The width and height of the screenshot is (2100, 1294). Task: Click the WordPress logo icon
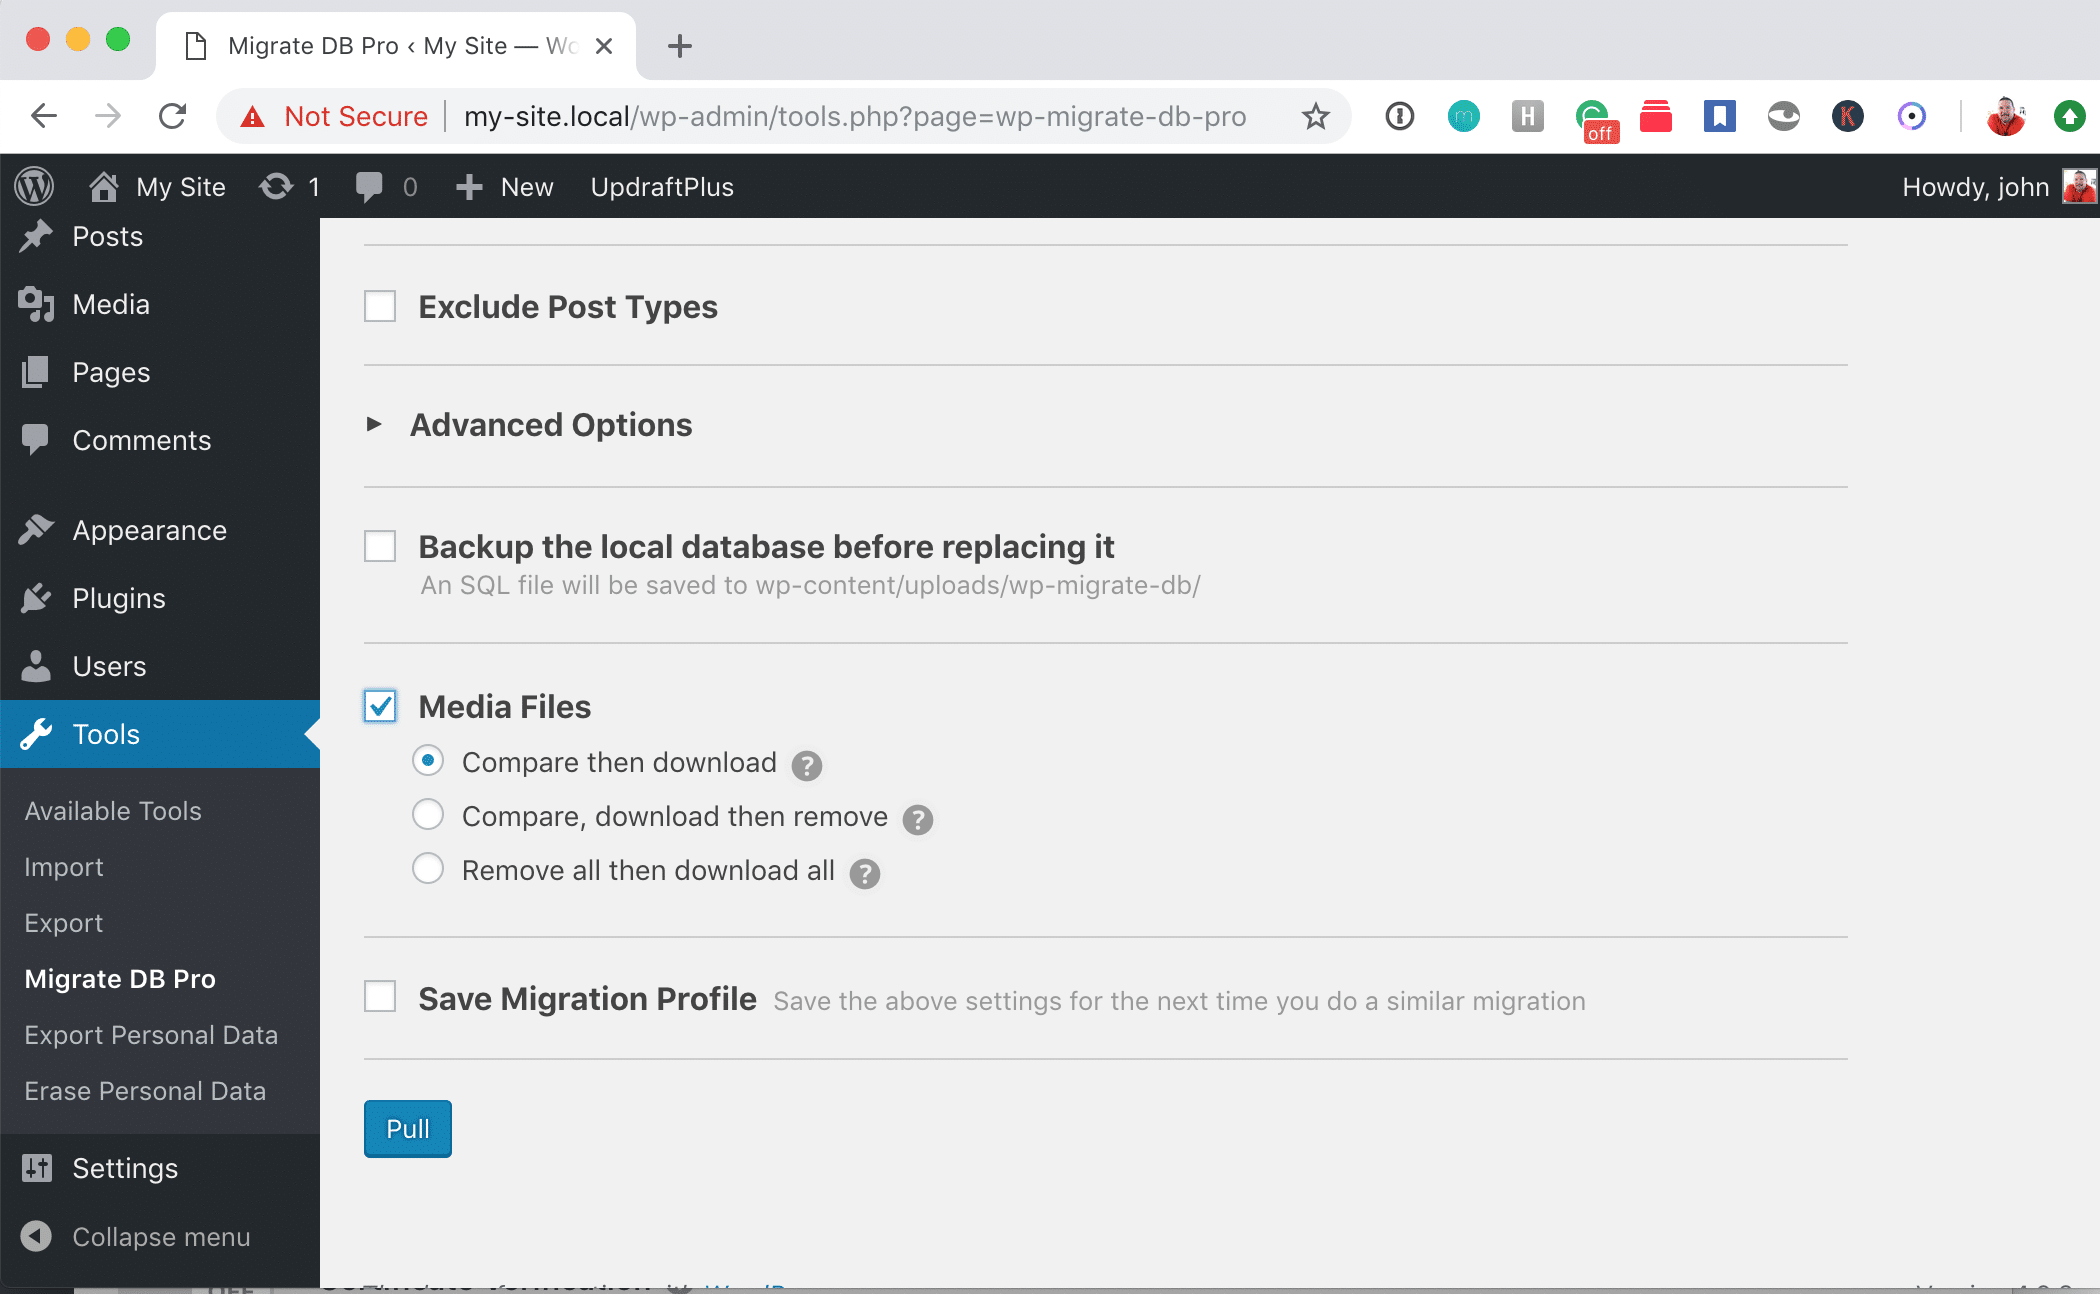[34, 187]
